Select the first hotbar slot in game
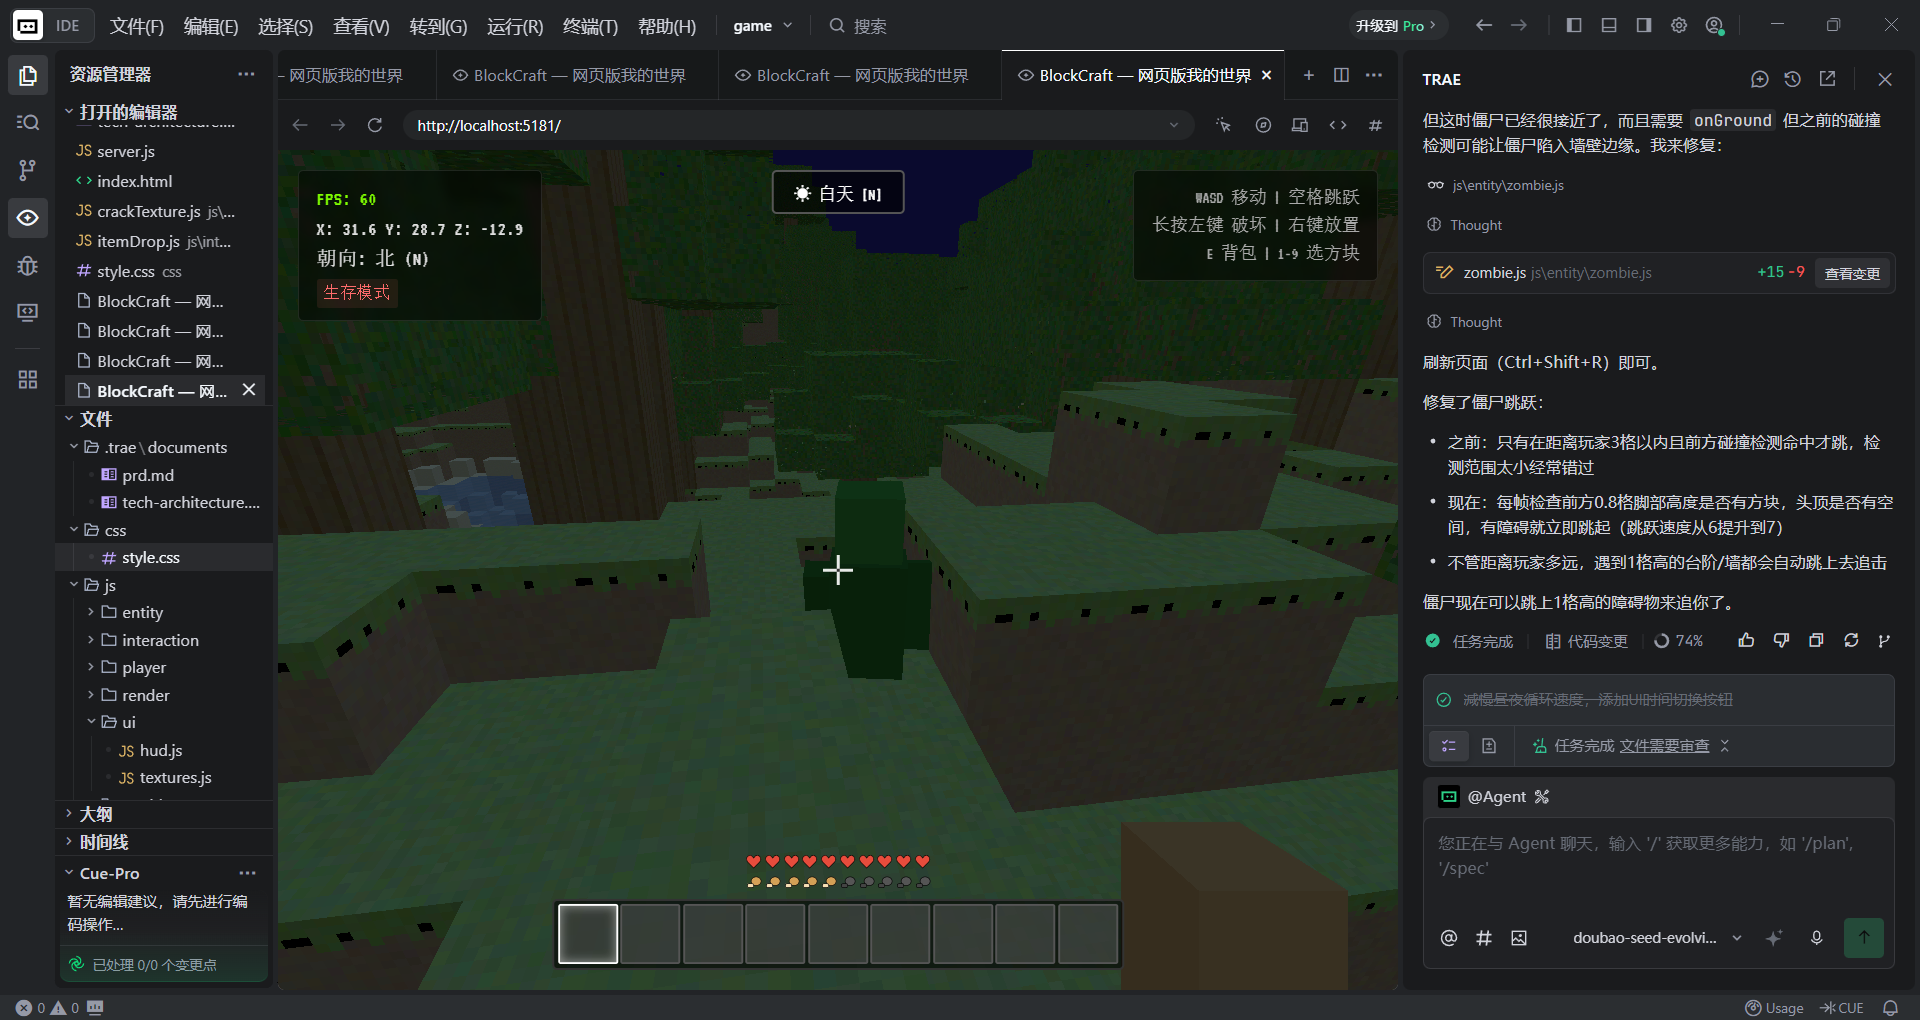The width and height of the screenshot is (1920, 1020). (x=588, y=934)
